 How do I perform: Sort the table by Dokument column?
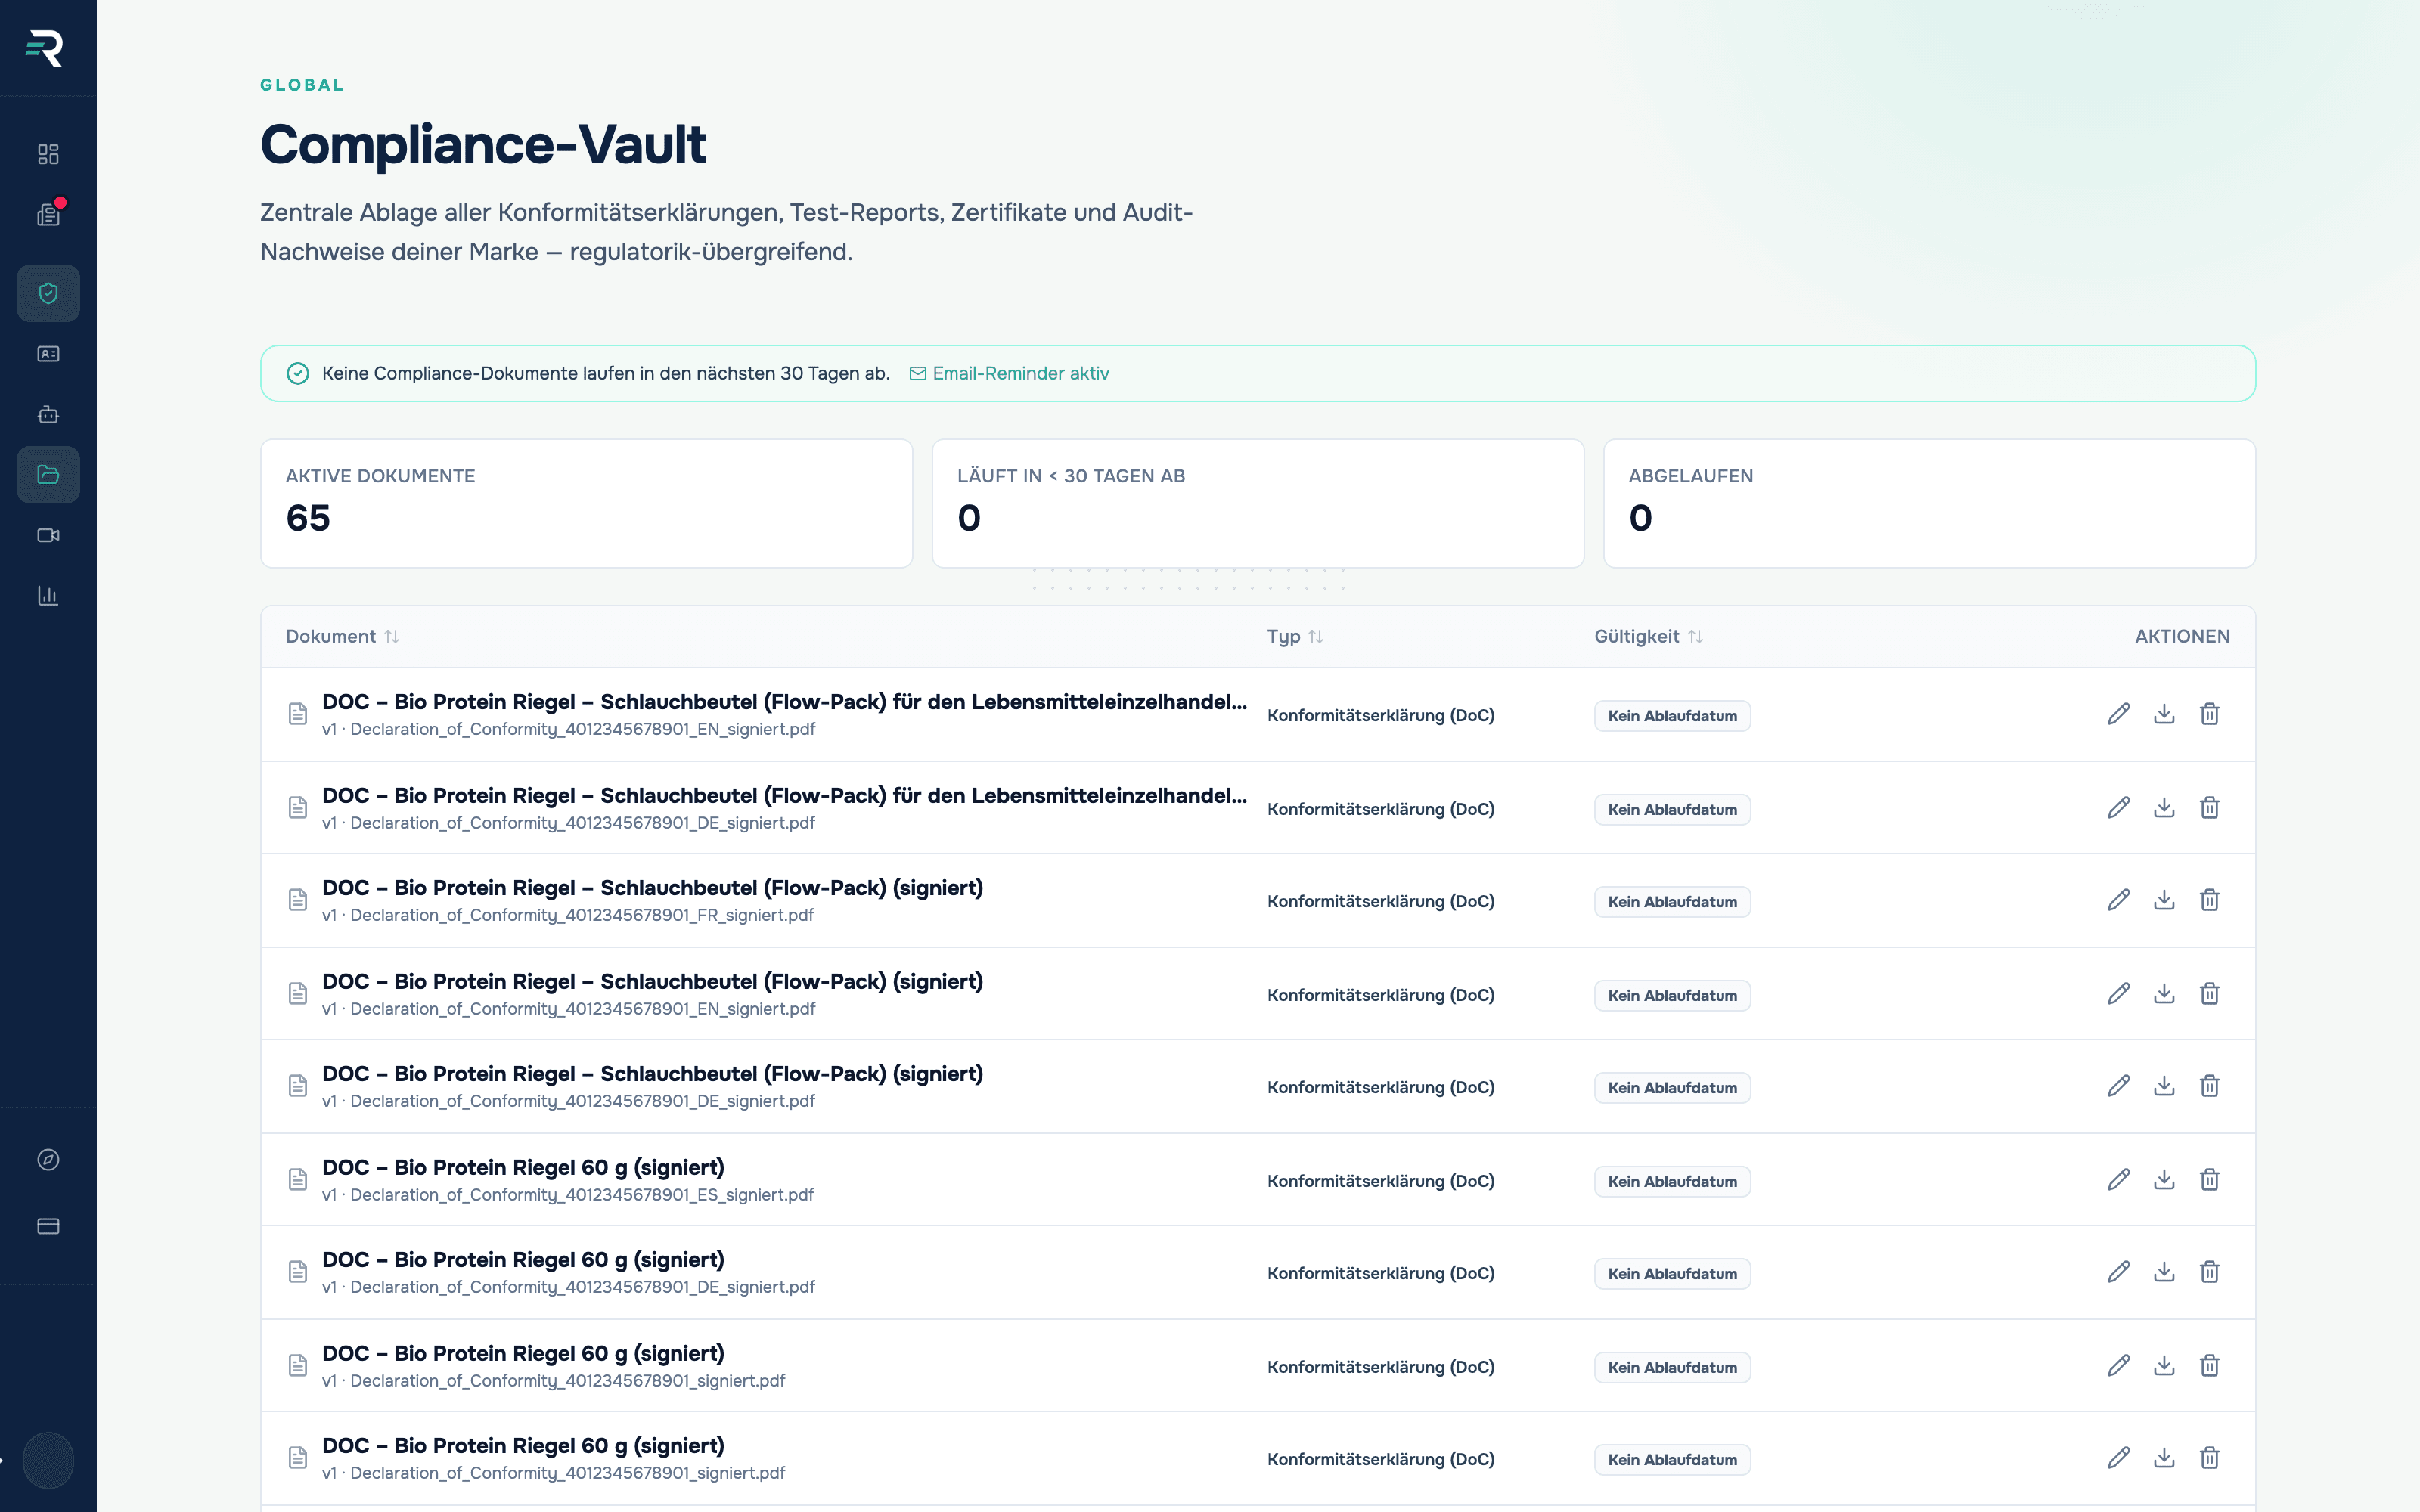(342, 636)
